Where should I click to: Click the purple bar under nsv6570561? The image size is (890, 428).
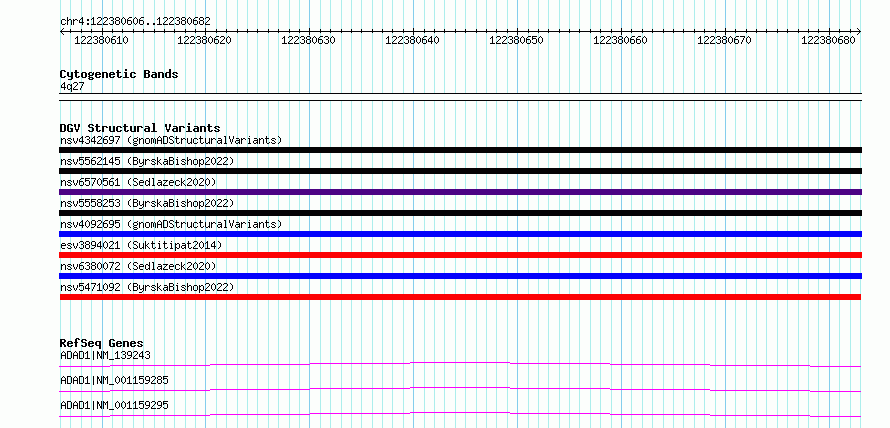[x=460, y=192]
